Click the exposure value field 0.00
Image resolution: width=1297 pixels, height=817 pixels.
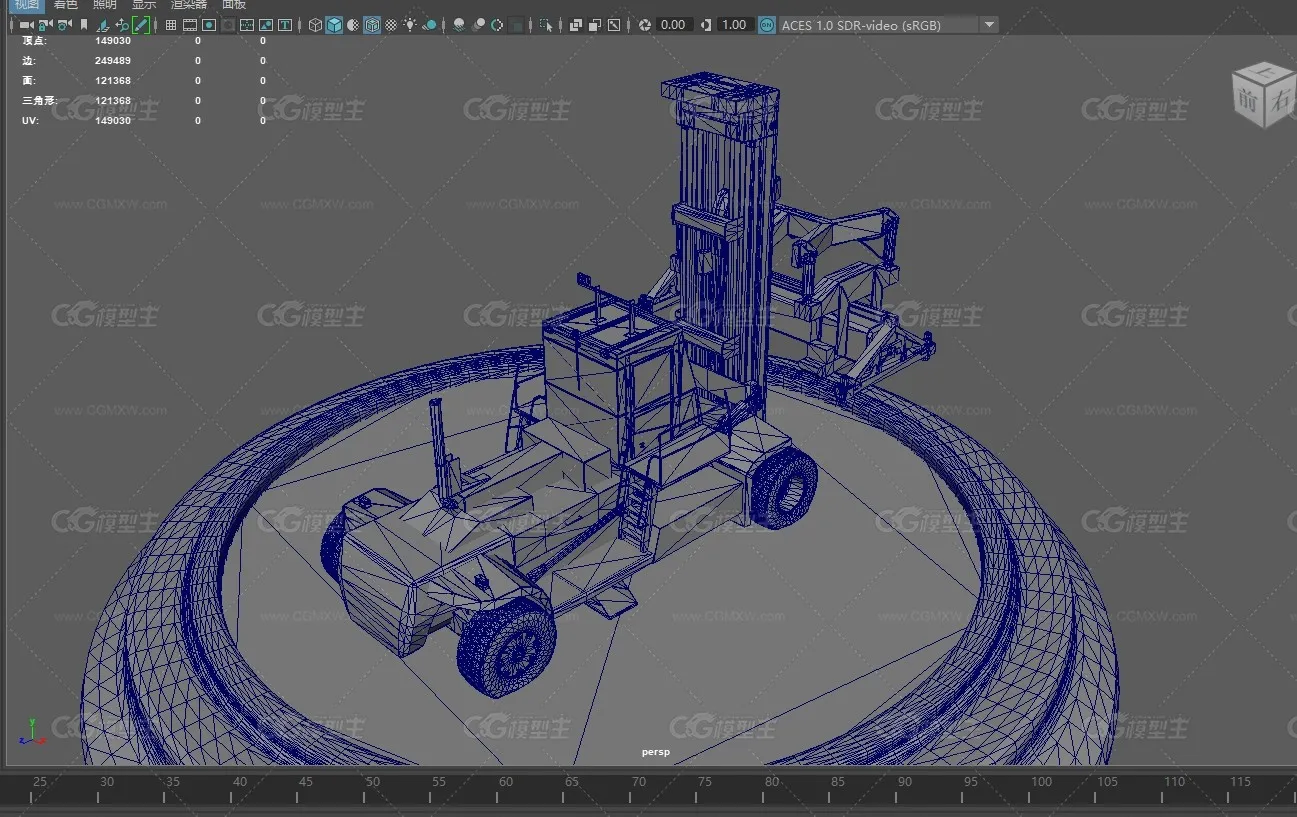[674, 25]
